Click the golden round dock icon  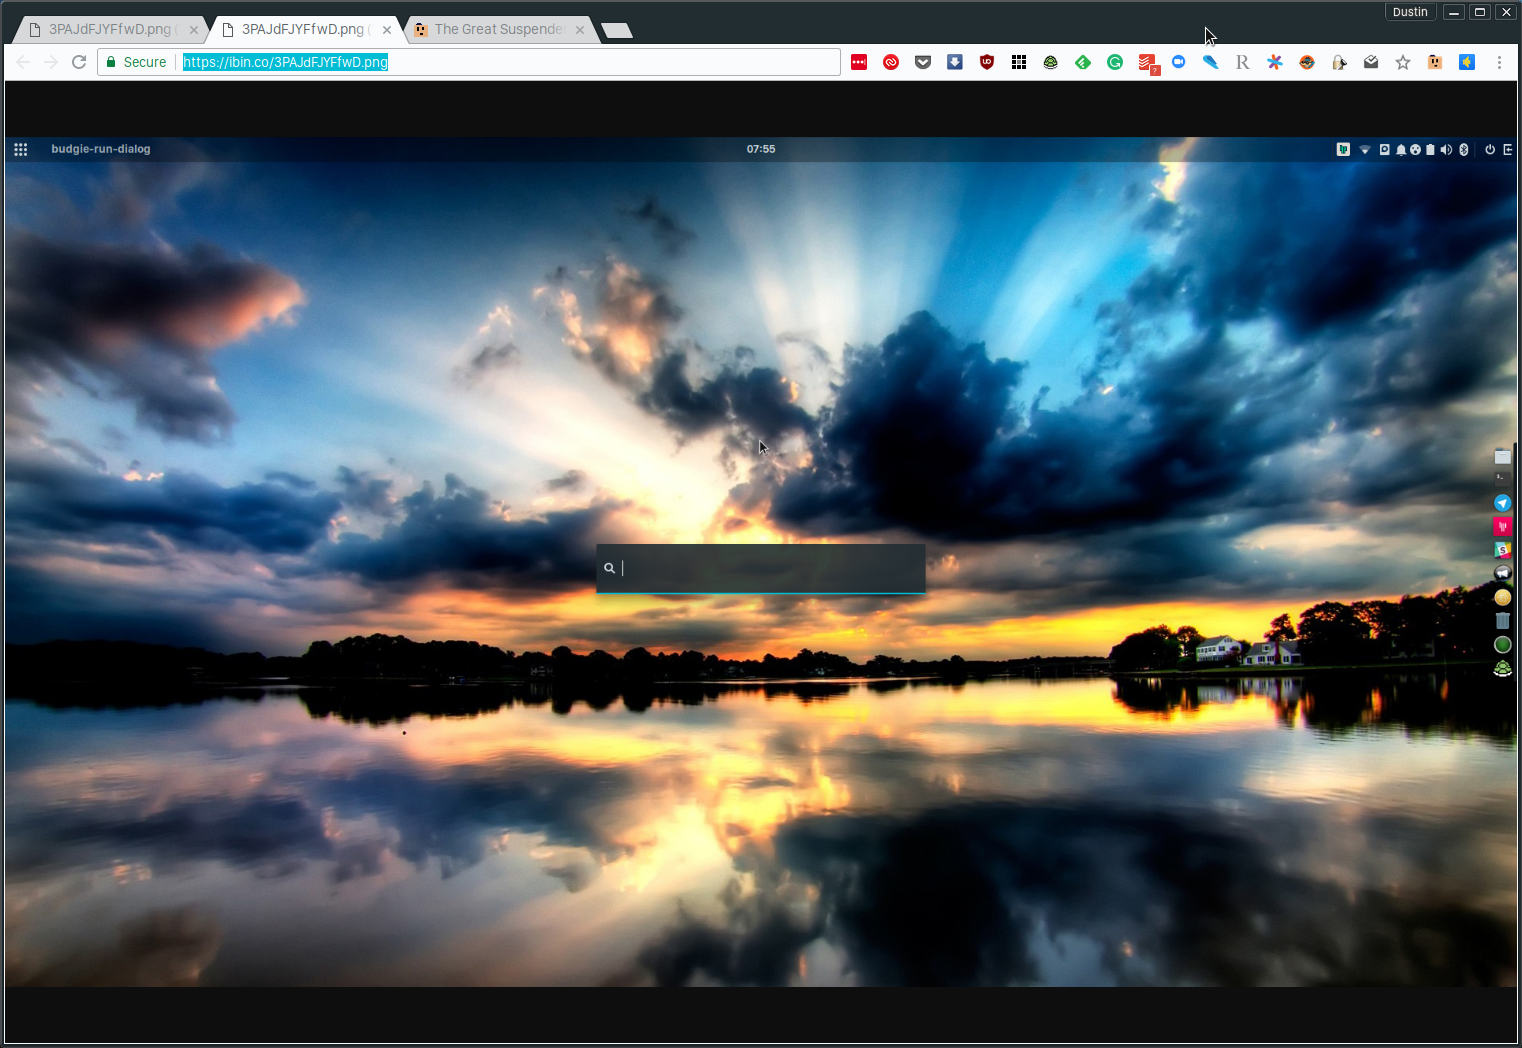coord(1502,597)
